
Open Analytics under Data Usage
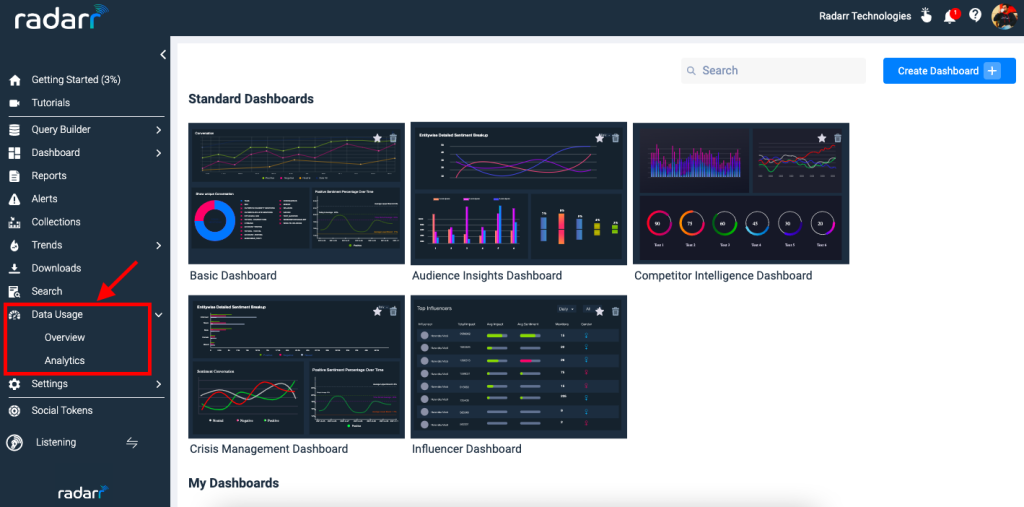[65, 361]
